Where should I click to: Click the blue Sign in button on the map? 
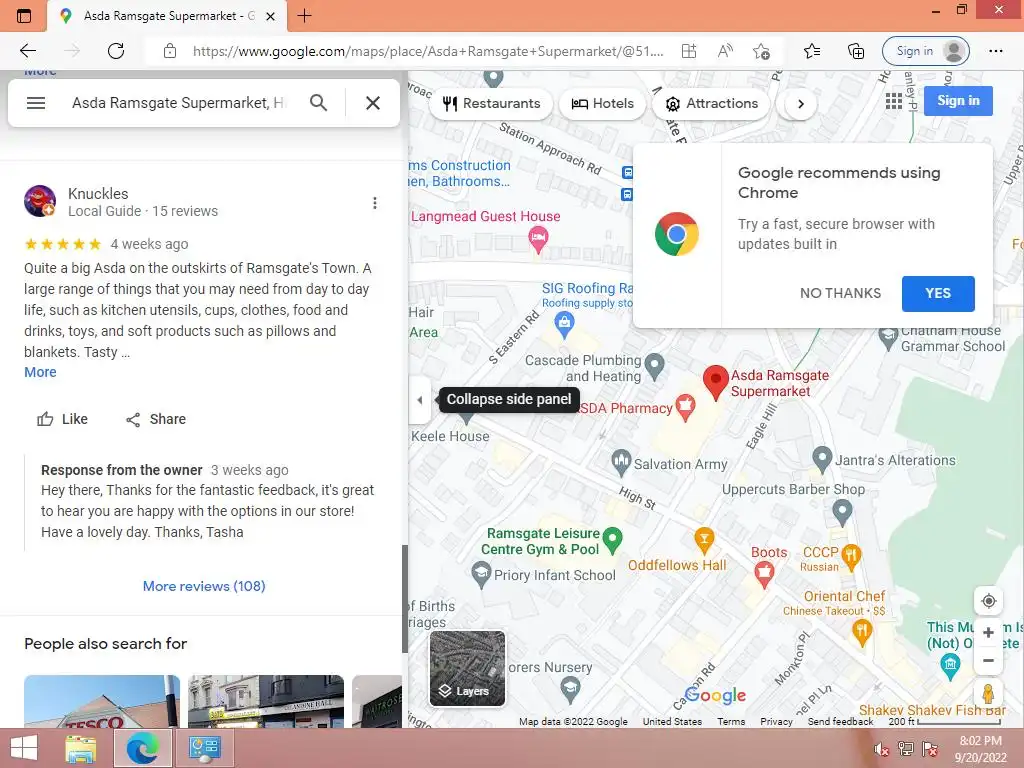[958, 101]
